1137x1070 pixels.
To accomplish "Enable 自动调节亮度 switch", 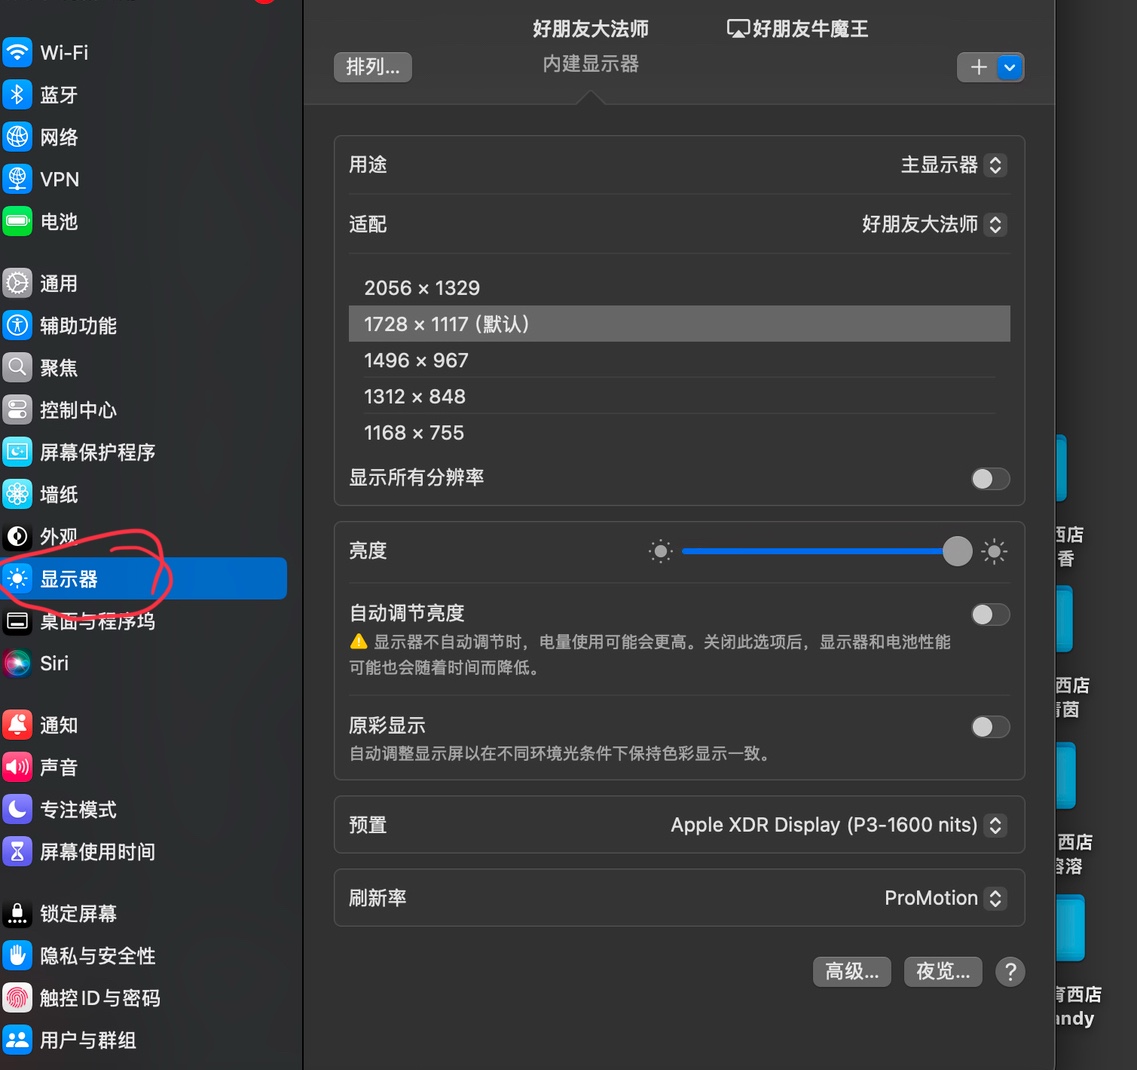I will coord(991,615).
